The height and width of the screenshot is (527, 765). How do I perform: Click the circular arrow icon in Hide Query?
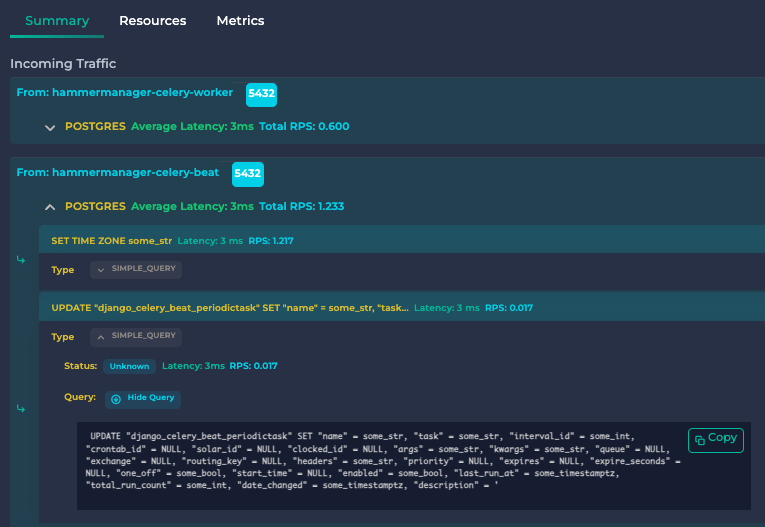116,399
